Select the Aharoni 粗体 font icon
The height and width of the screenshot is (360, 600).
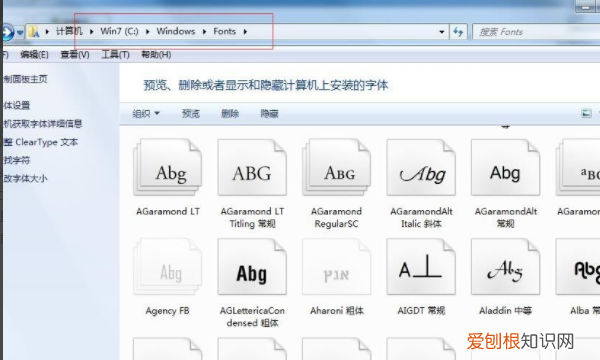pyautogui.click(x=336, y=267)
